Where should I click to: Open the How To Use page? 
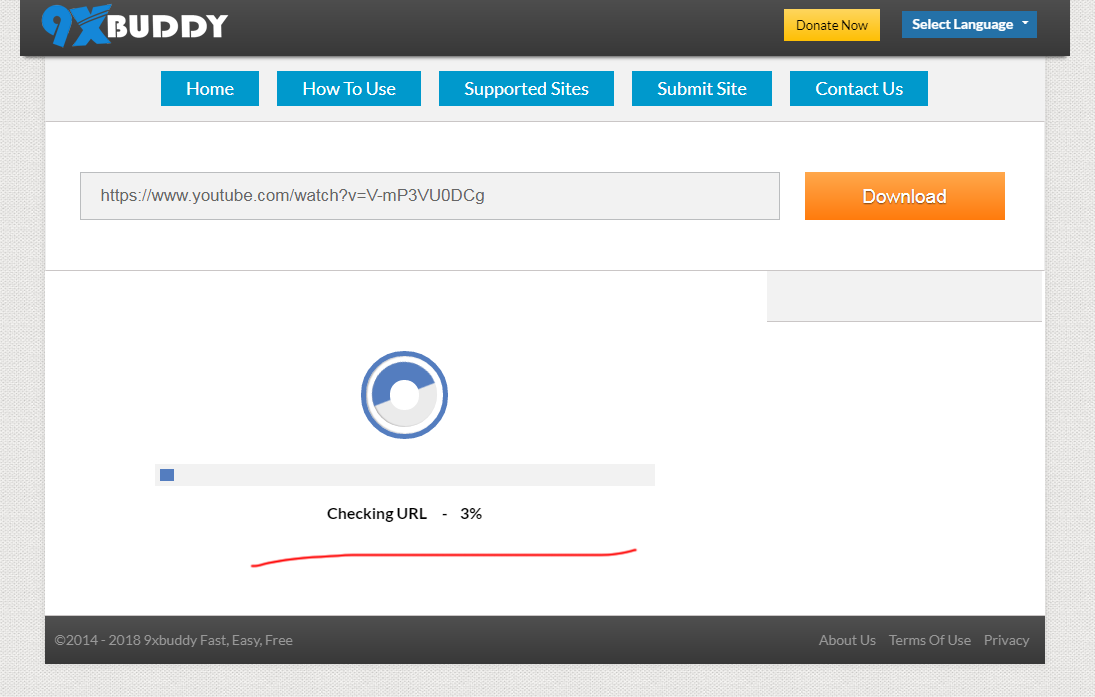(x=349, y=89)
